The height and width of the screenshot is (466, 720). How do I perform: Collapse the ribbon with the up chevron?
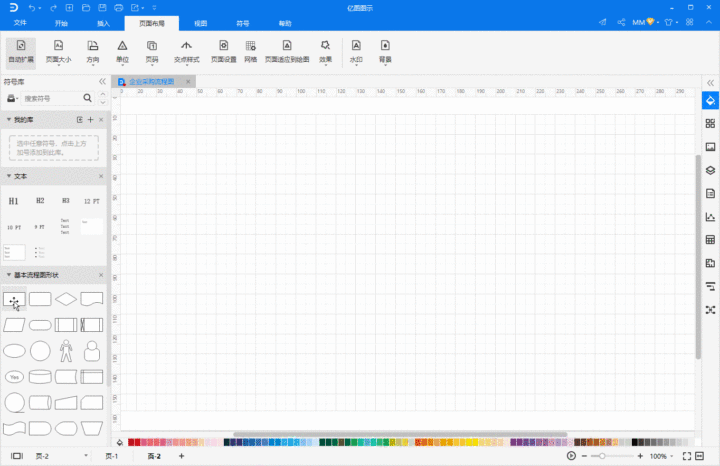[x=709, y=22]
